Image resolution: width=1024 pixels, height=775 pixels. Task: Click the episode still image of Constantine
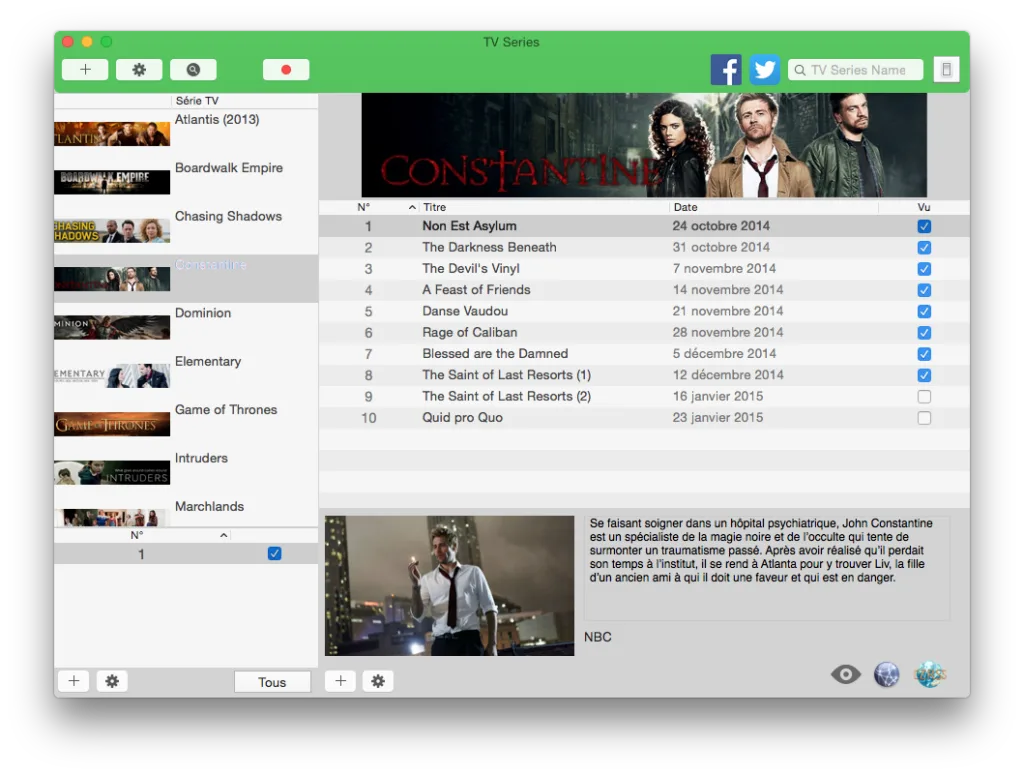(449, 586)
